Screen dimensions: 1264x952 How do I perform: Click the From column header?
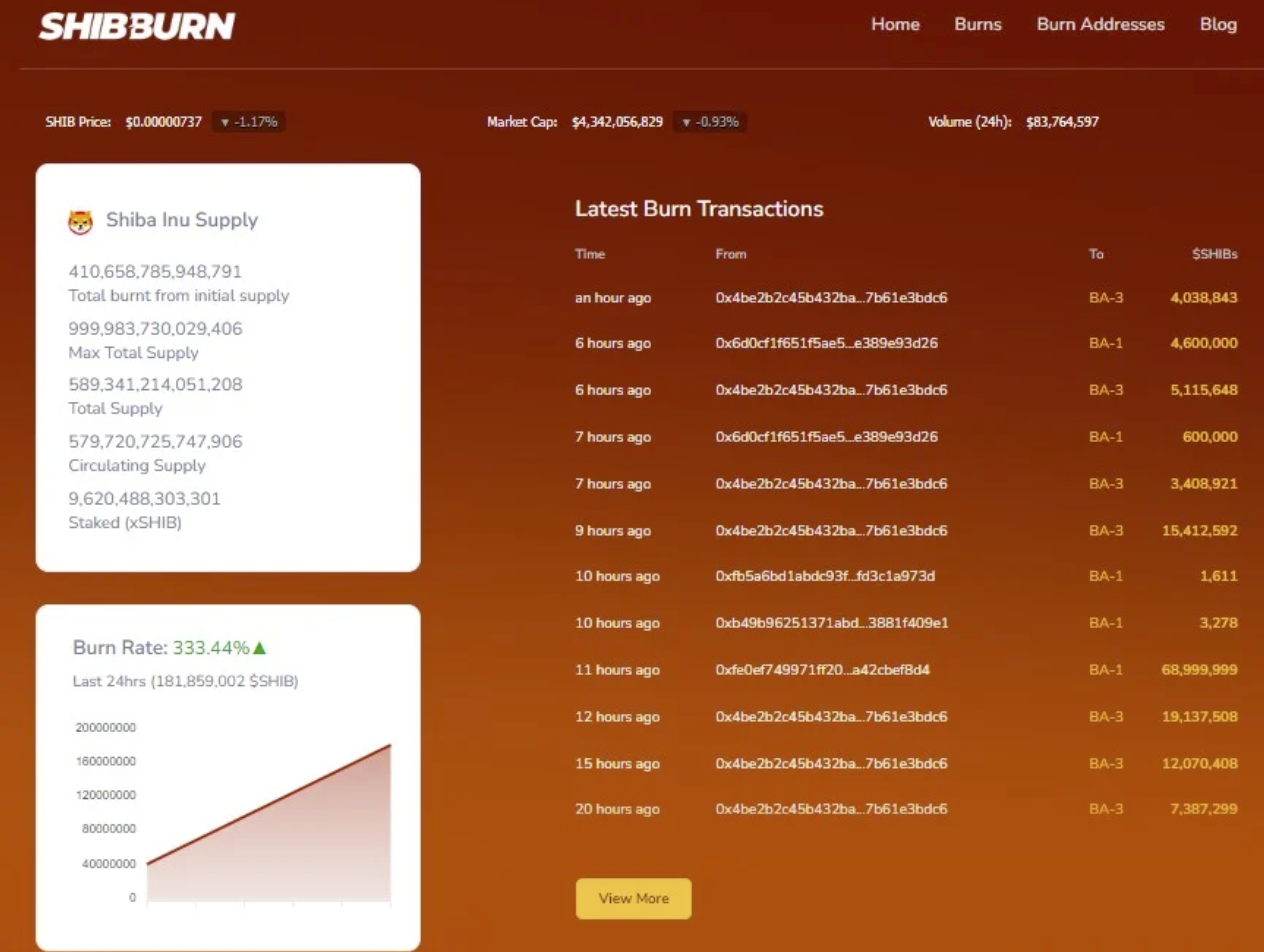click(x=731, y=254)
